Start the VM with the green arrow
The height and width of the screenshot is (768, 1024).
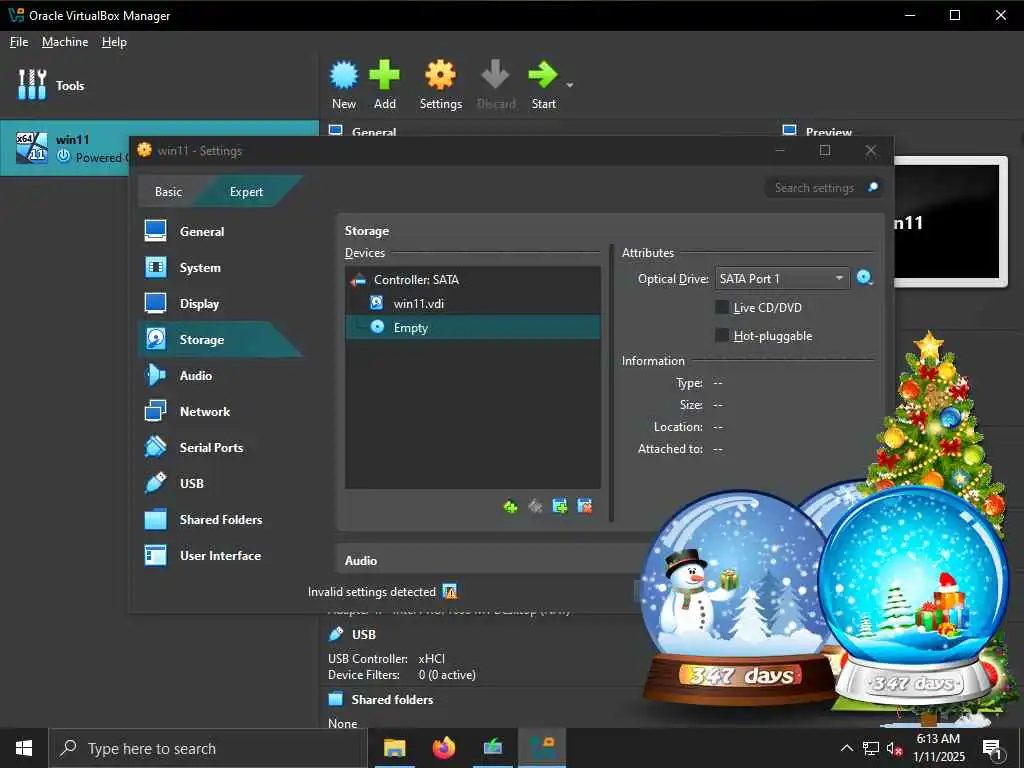click(x=543, y=85)
